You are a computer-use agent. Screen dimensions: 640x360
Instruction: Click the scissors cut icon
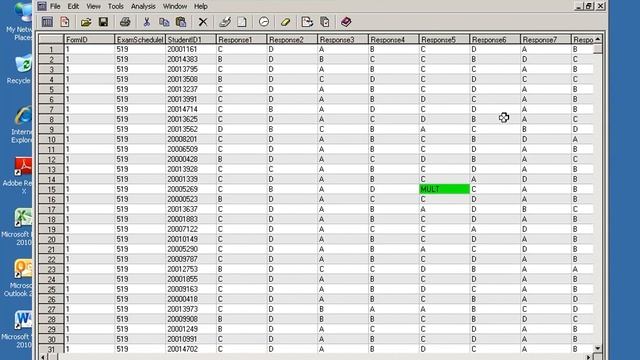(x=147, y=22)
